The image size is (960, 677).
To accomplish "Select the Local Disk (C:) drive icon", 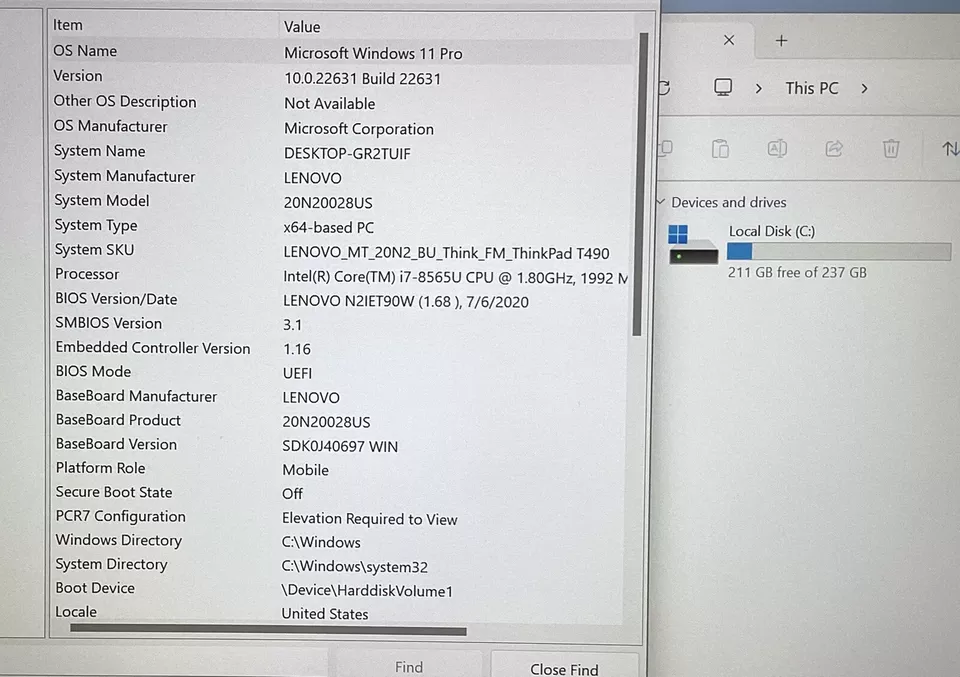I will (x=693, y=246).
